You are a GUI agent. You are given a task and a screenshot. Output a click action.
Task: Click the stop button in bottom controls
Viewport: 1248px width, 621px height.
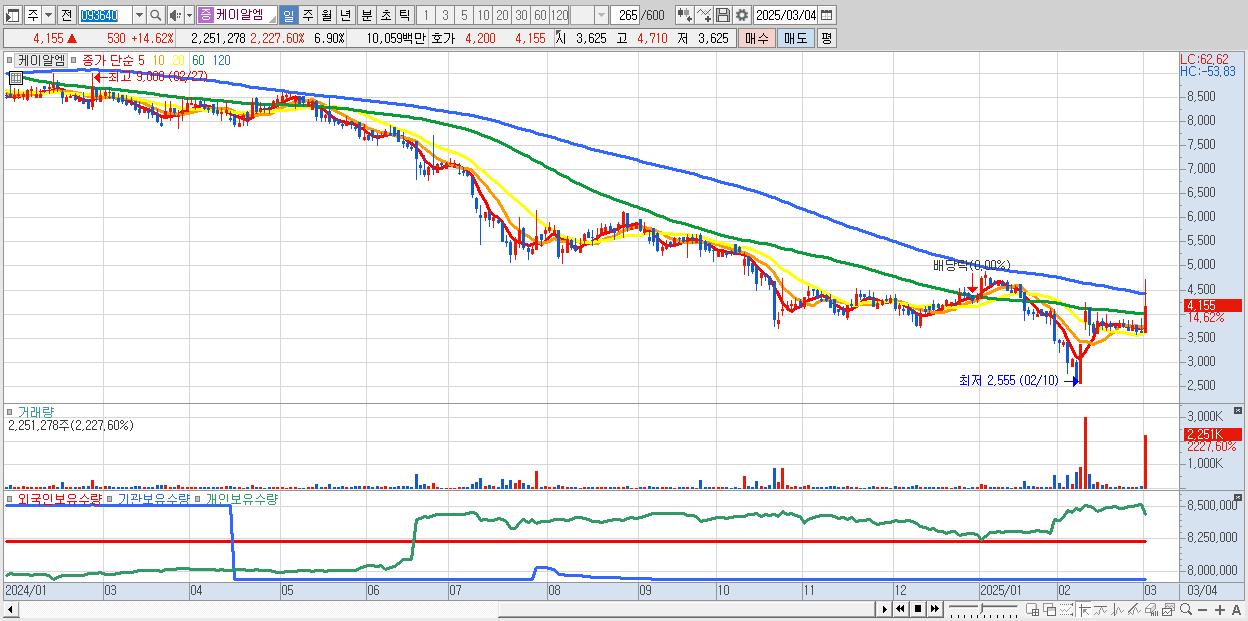(918, 609)
